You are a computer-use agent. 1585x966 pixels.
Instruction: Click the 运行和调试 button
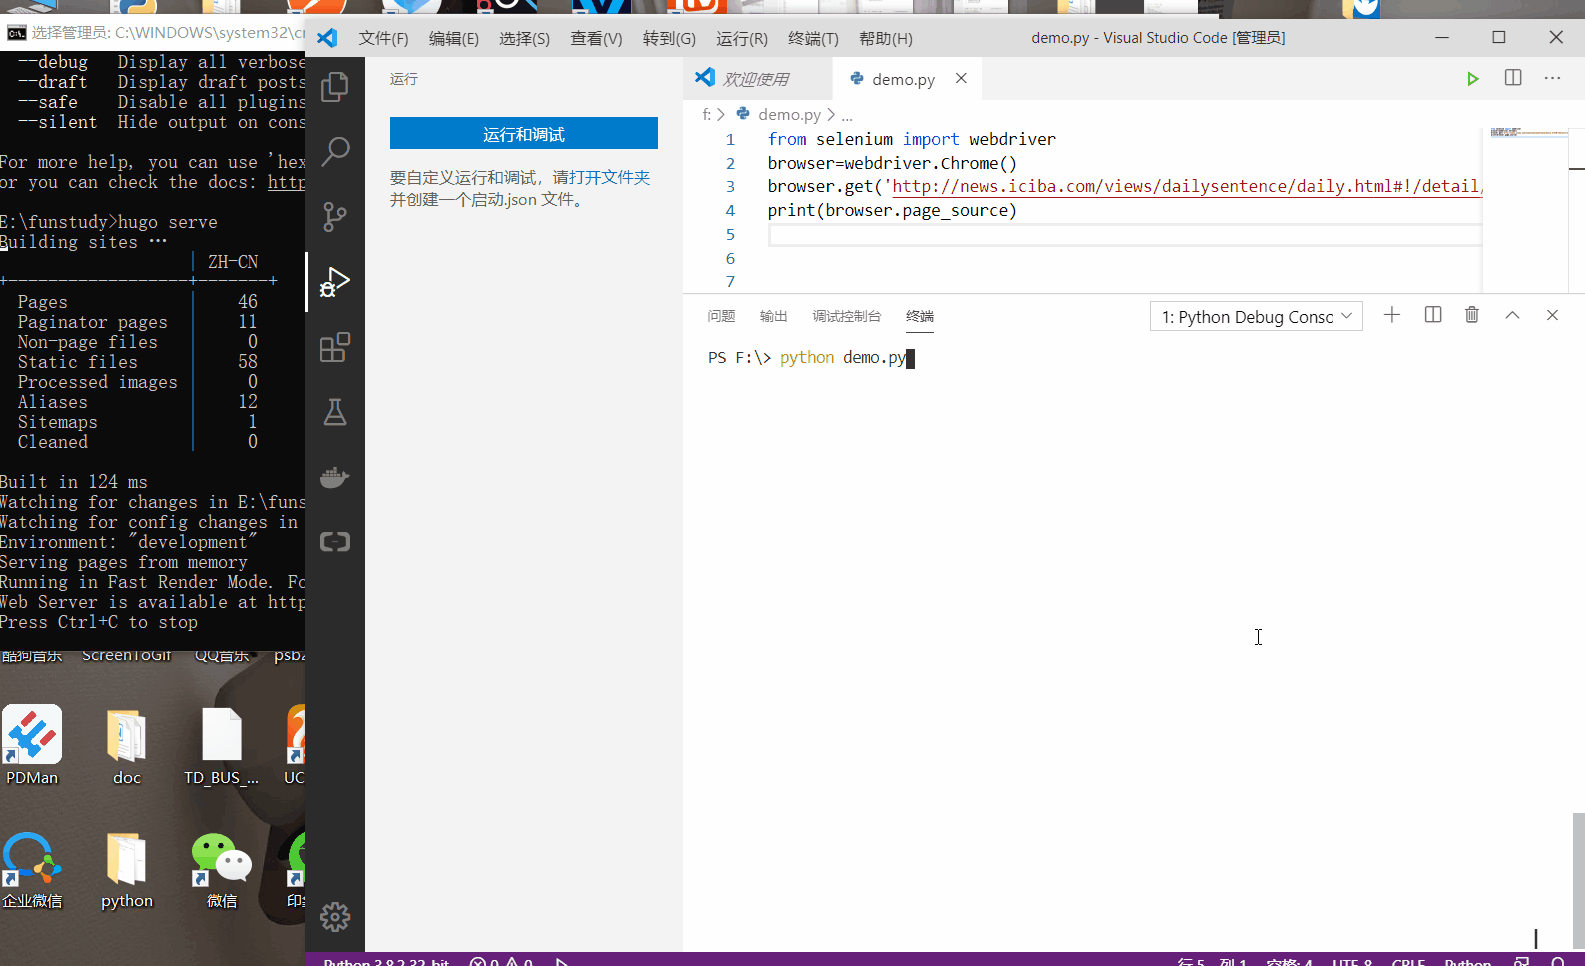pyautogui.click(x=524, y=133)
